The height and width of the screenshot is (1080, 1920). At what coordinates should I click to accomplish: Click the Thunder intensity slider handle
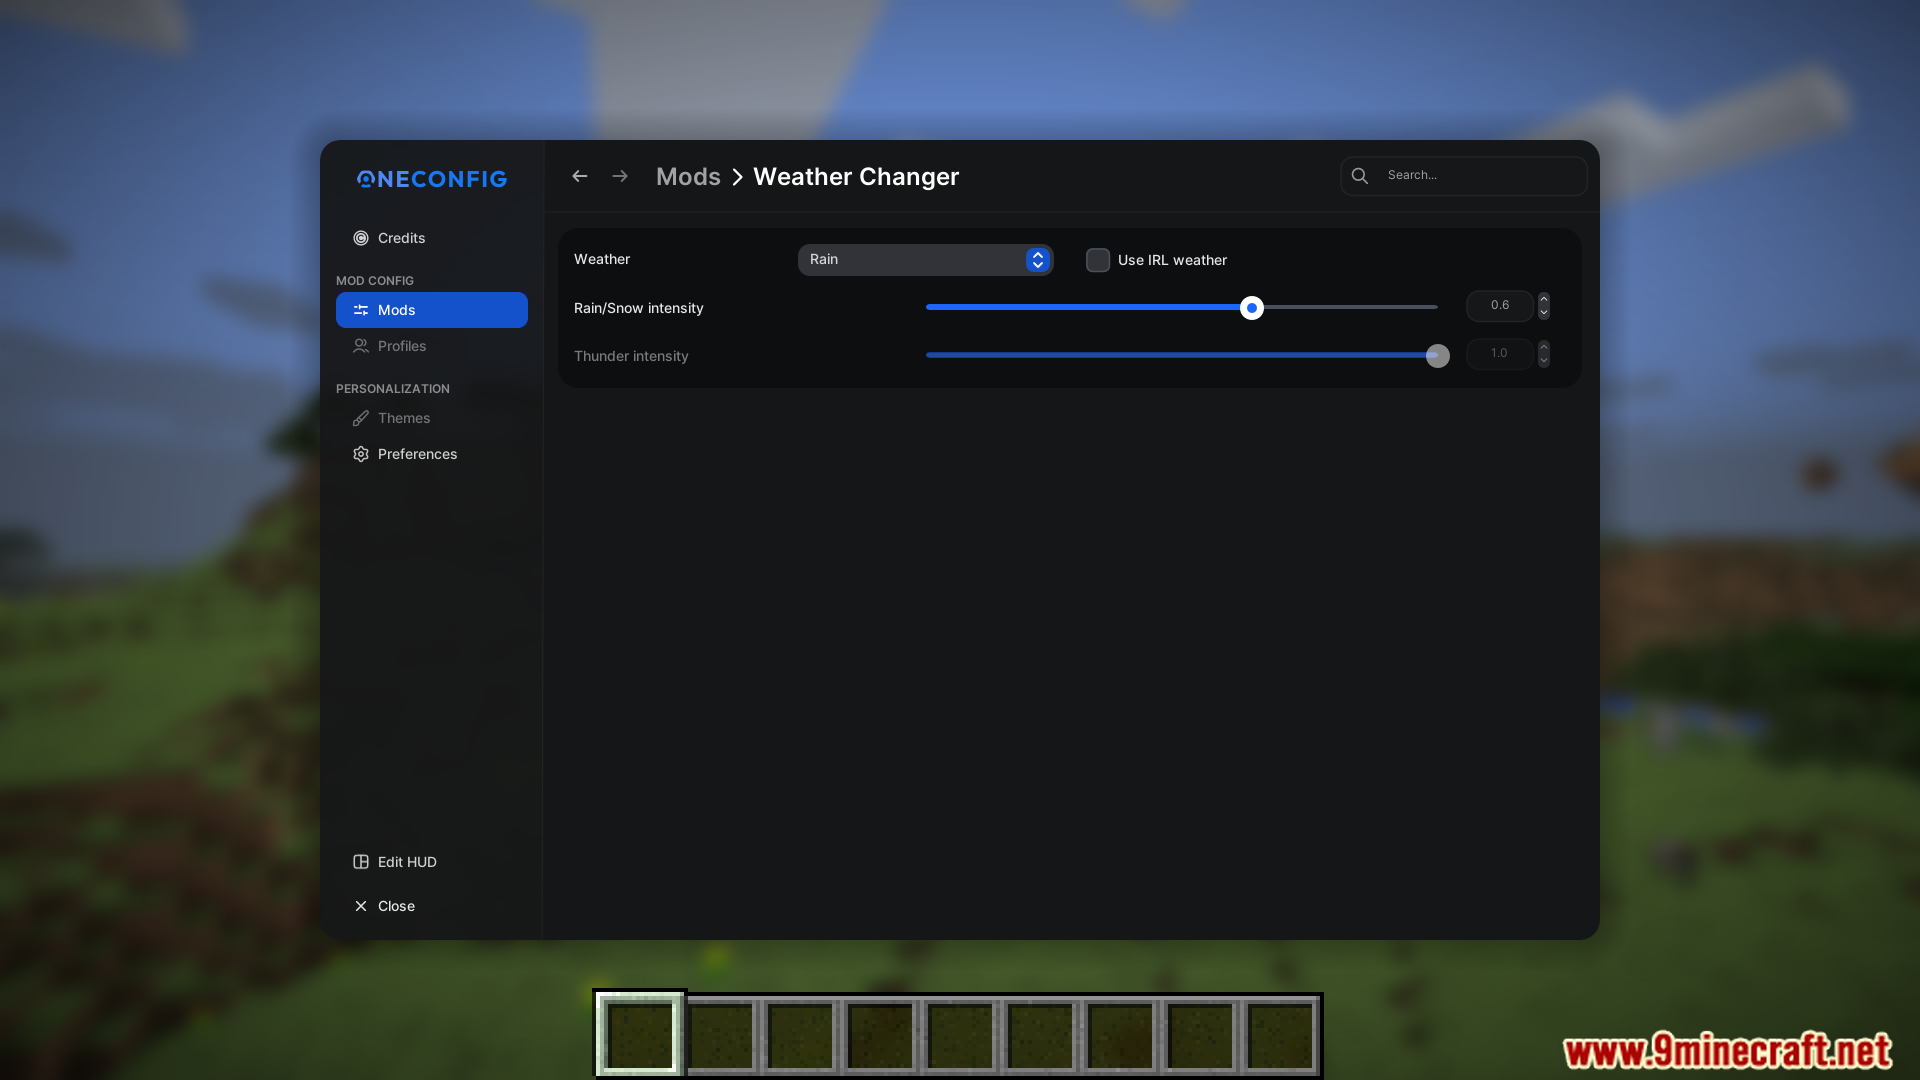1438,356
